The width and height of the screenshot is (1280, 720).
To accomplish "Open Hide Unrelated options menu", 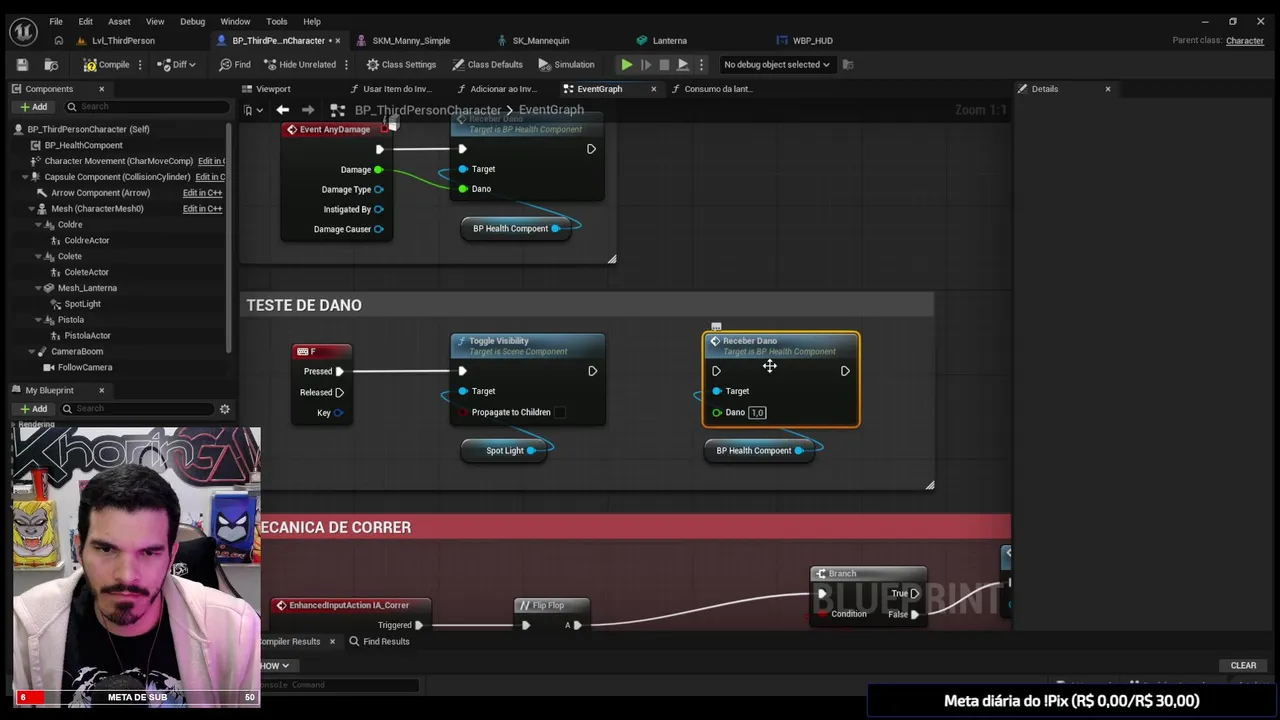I will [x=346, y=64].
